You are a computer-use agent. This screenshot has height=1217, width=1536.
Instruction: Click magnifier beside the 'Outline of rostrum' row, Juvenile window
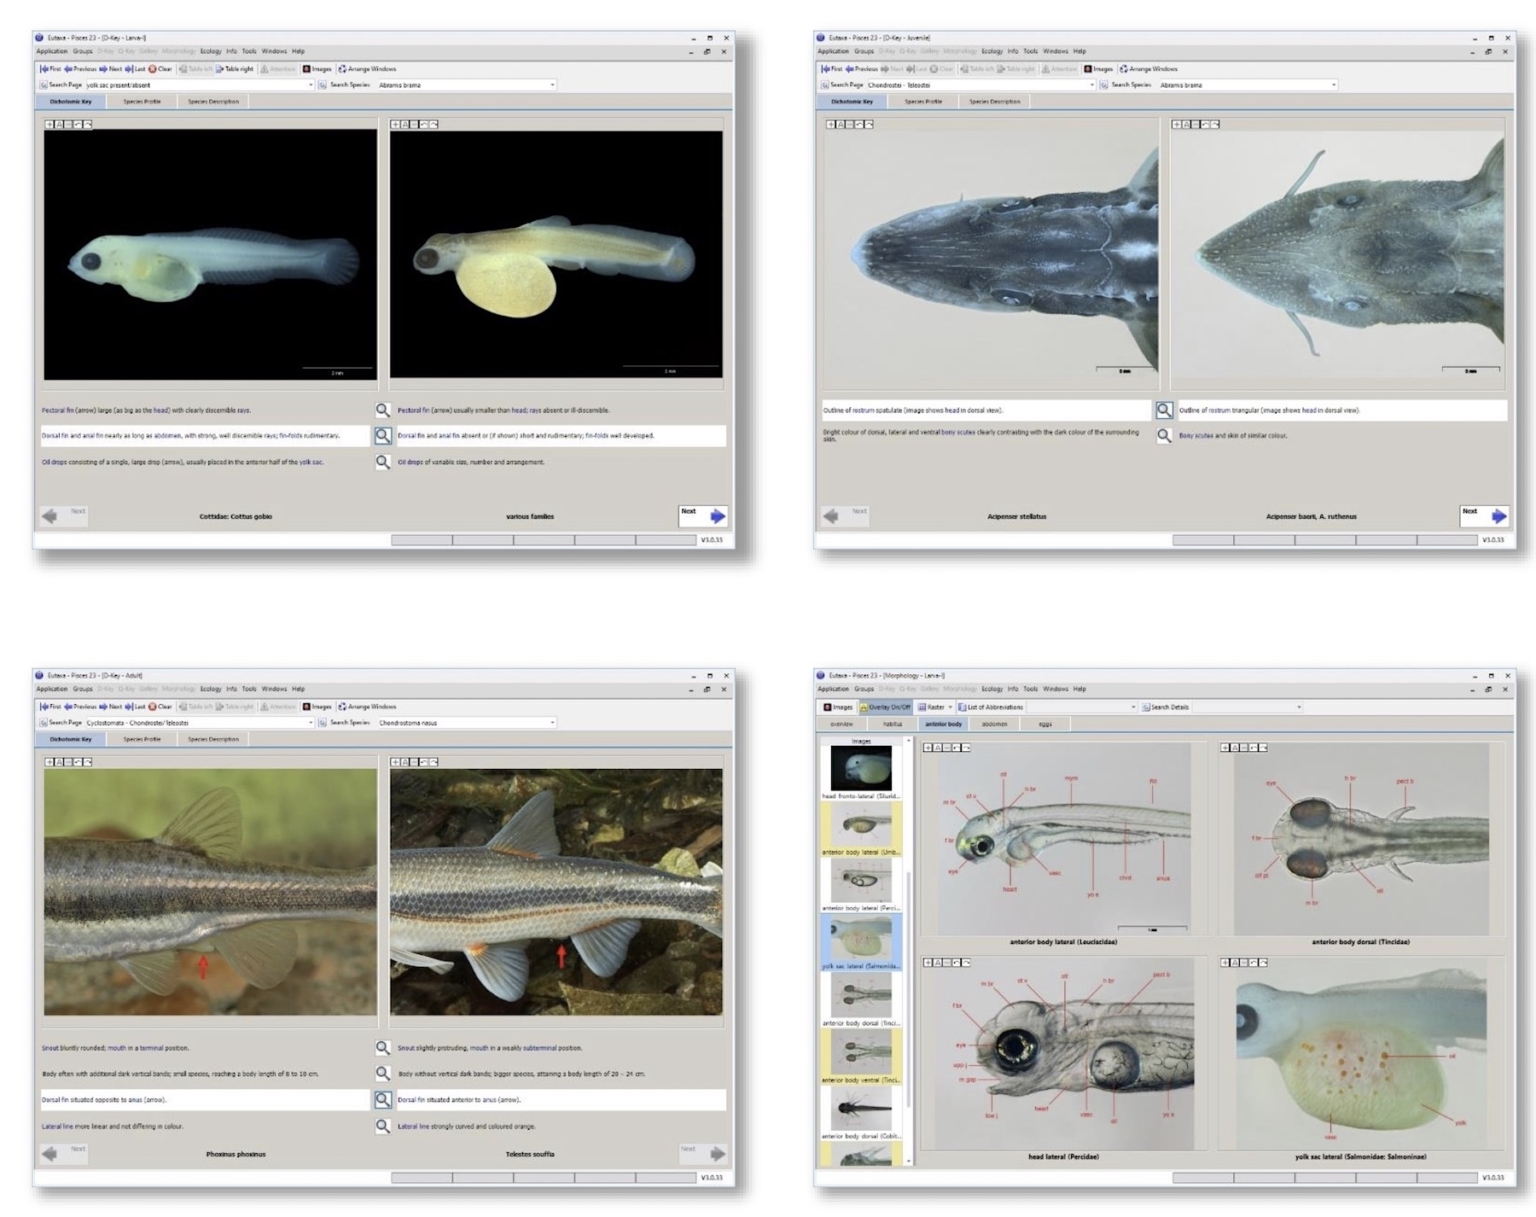1164,410
